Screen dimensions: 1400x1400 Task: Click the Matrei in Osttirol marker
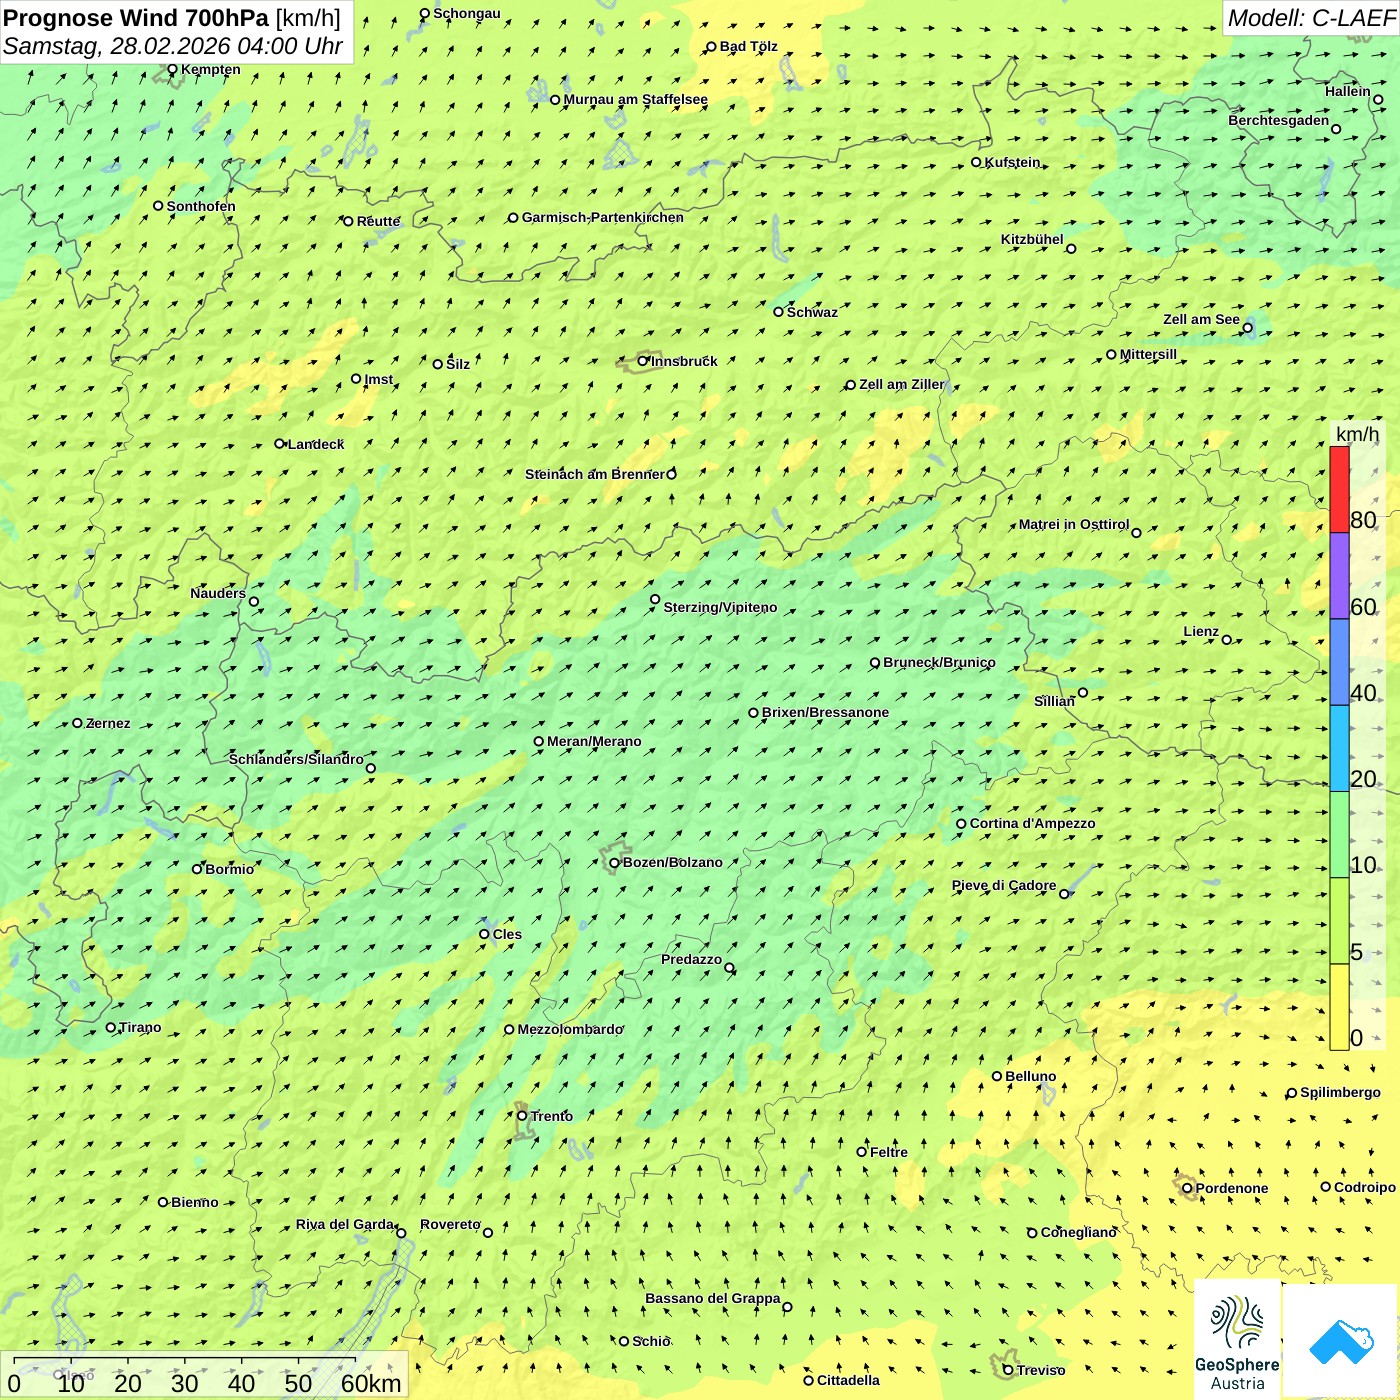coord(1136,533)
